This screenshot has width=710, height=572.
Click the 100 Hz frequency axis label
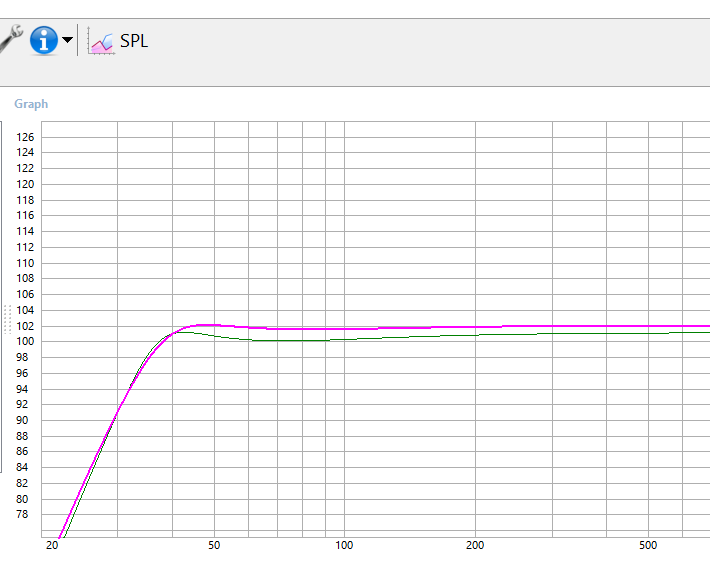tap(344, 545)
